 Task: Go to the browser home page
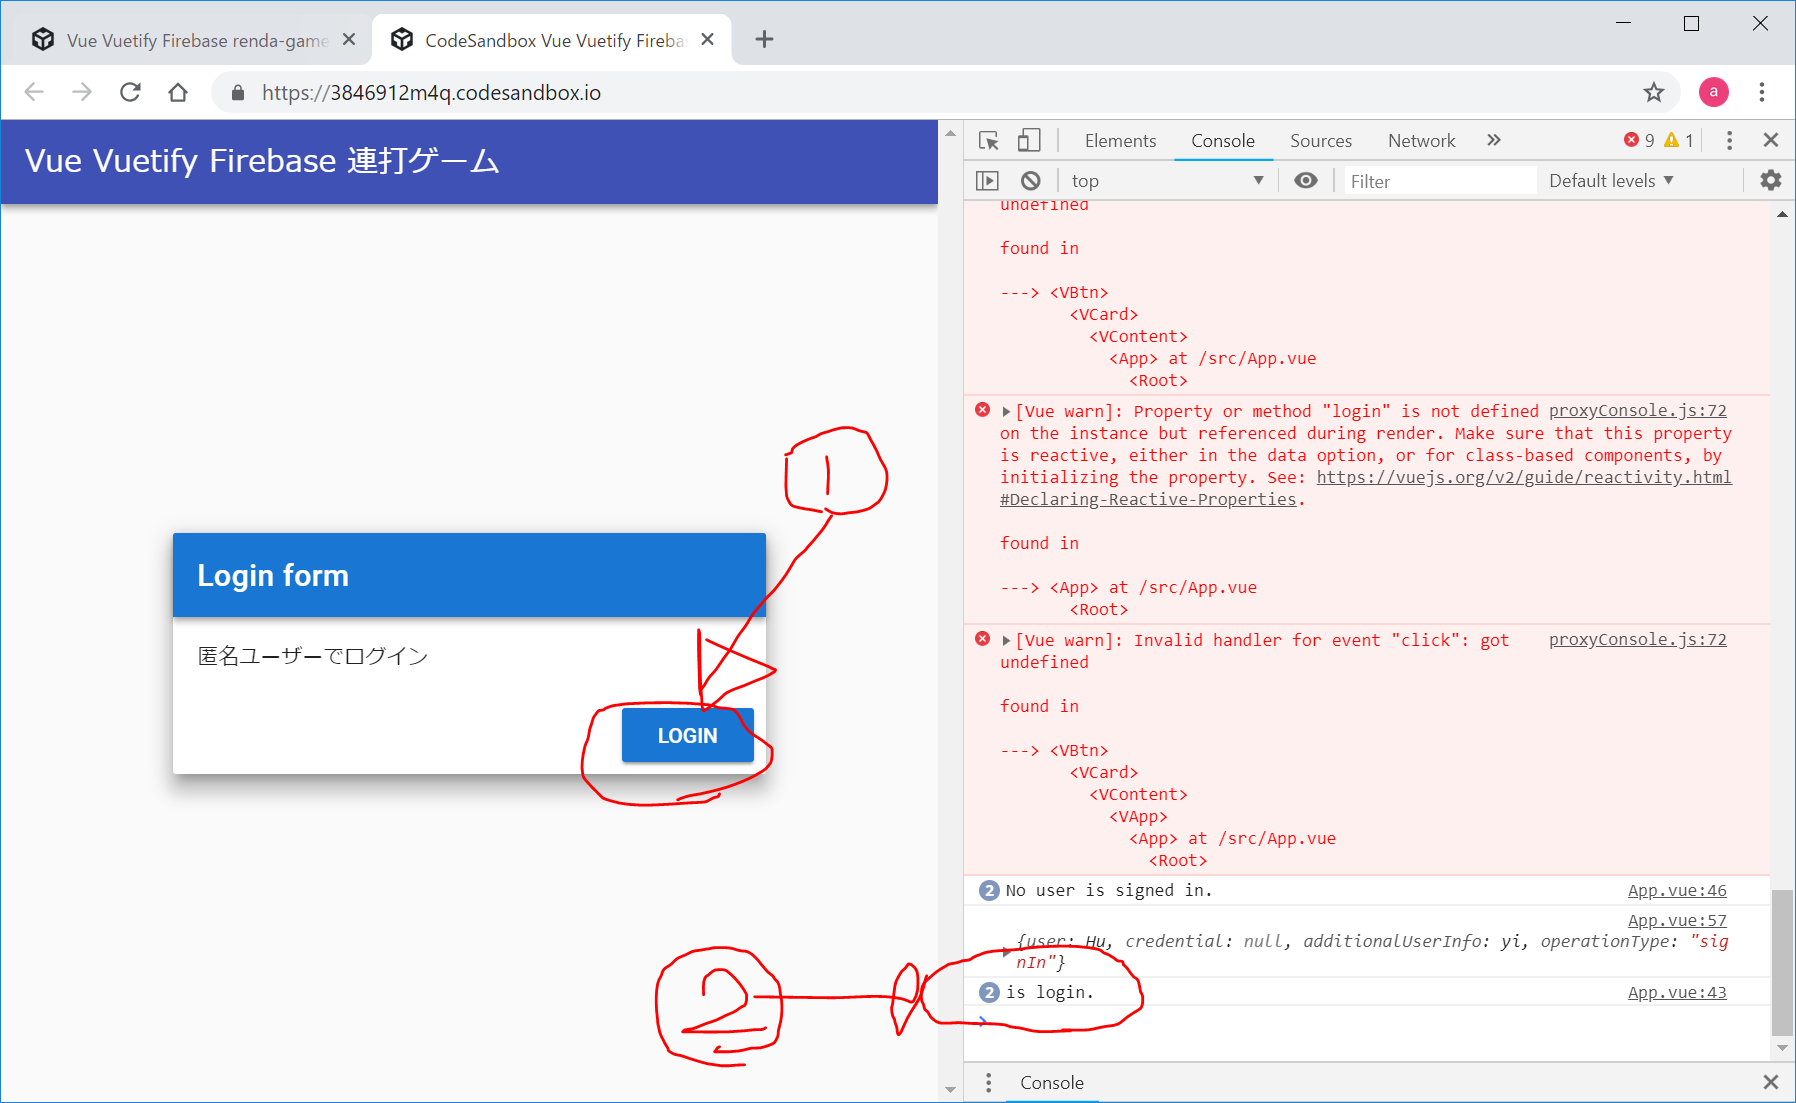coord(178,93)
